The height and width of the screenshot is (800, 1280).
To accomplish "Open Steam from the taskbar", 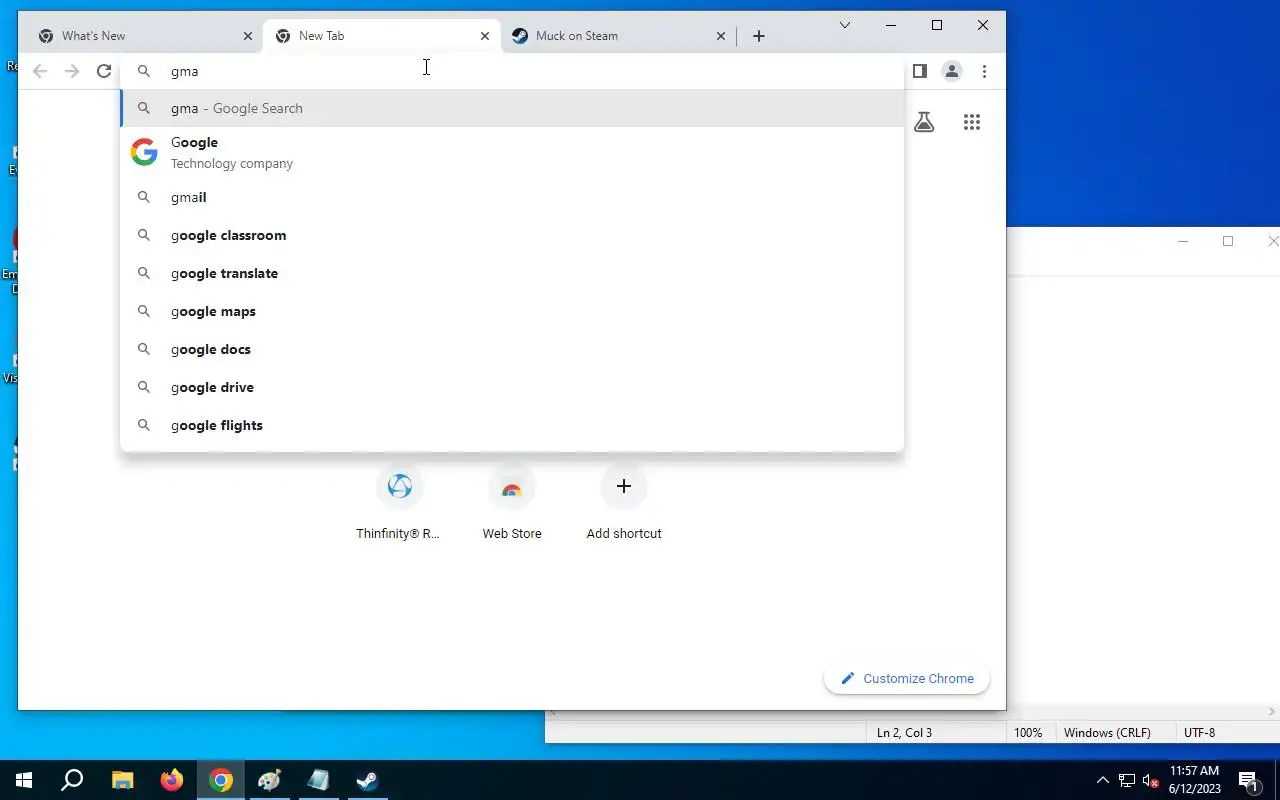I will [368, 780].
